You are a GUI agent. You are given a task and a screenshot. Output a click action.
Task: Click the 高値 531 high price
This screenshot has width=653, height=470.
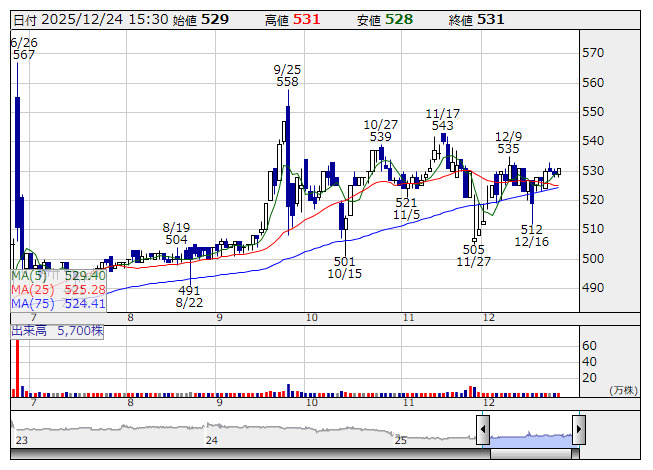292,20
